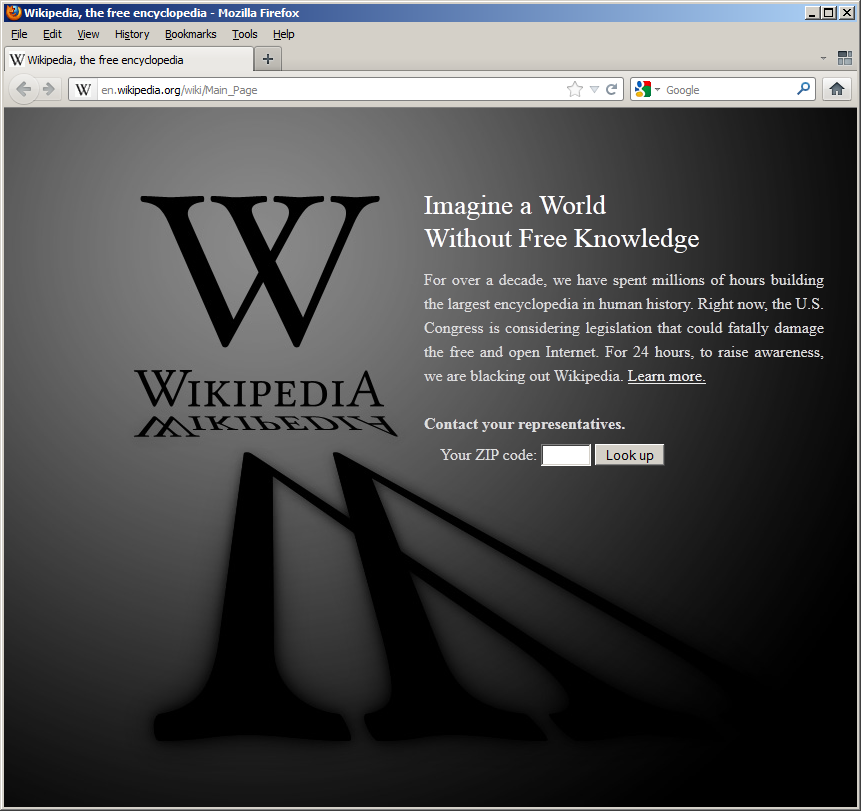861x811 pixels.
Task: Open the tab groups icon
Action: [x=845, y=58]
